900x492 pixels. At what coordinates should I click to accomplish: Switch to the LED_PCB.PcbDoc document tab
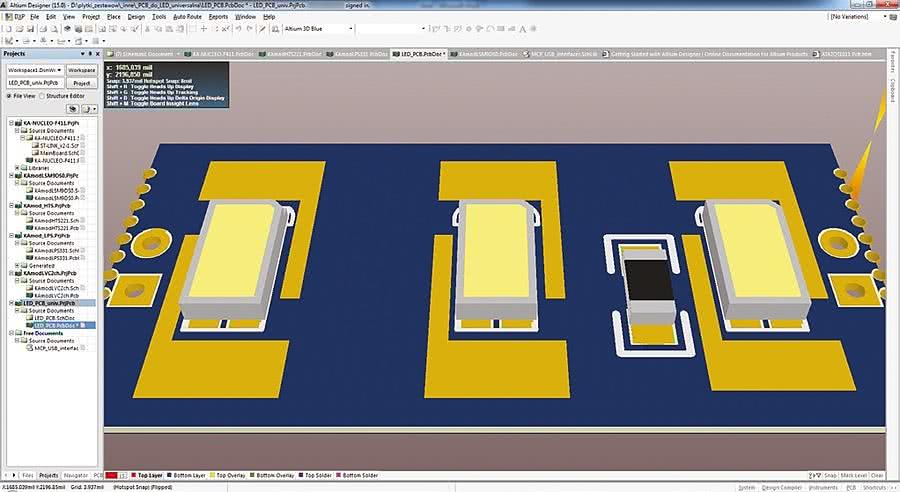418,53
